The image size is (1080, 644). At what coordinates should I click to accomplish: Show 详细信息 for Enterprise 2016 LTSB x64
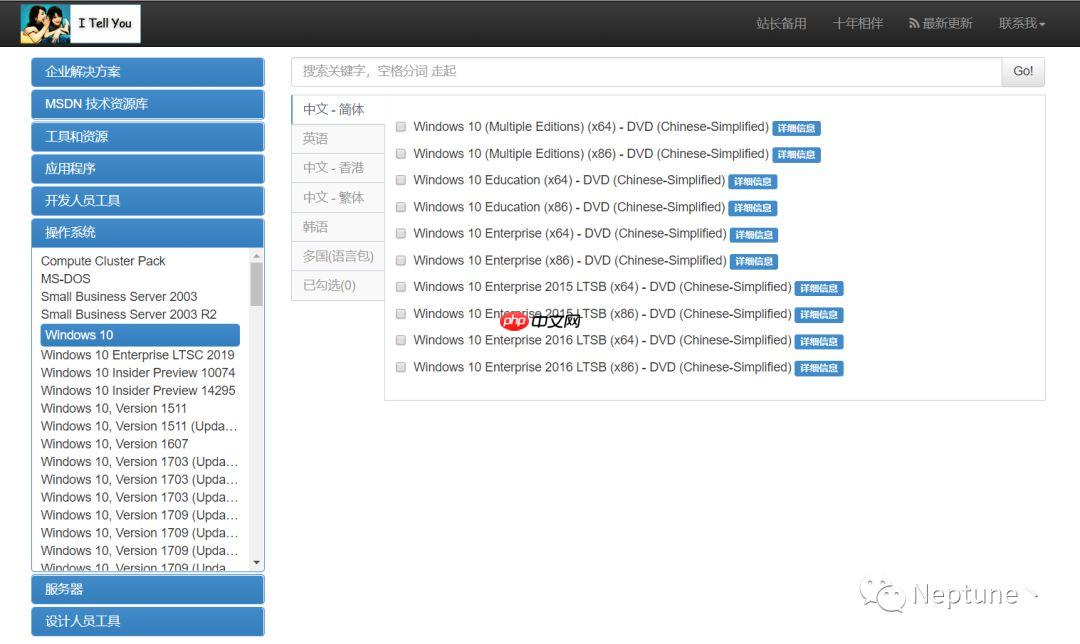(x=819, y=342)
